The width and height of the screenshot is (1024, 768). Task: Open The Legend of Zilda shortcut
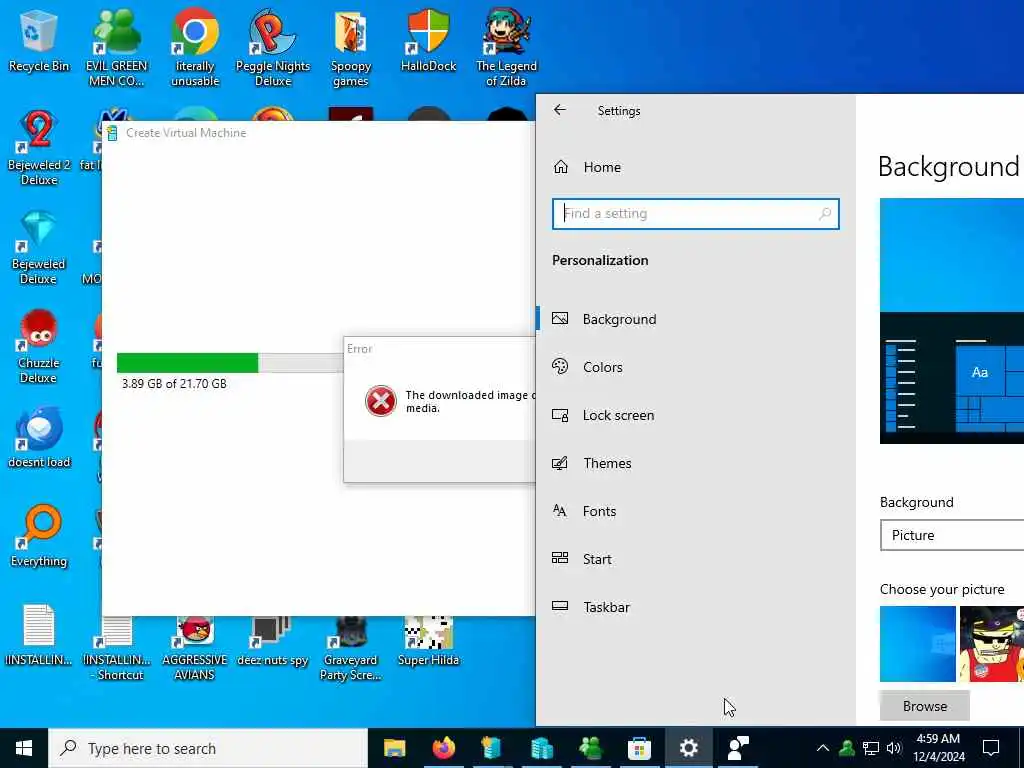point(506,47)
